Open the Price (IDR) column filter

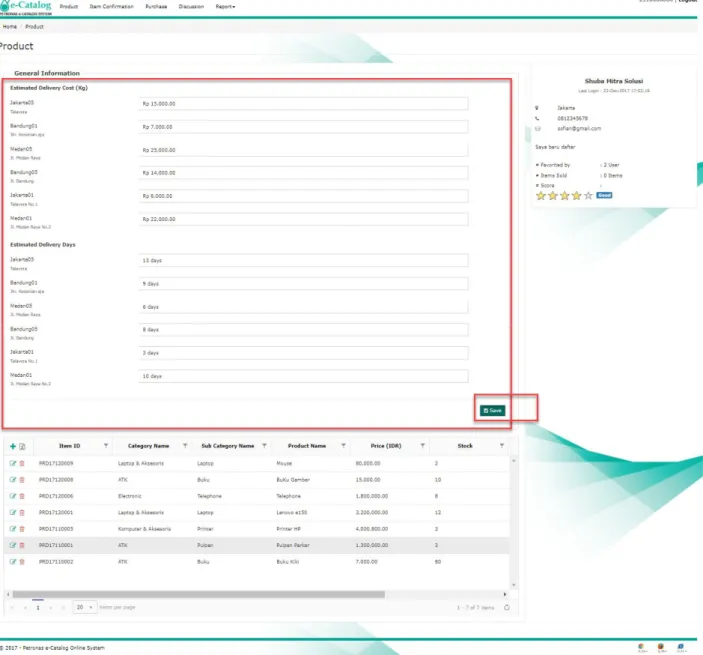pos(422,446)
